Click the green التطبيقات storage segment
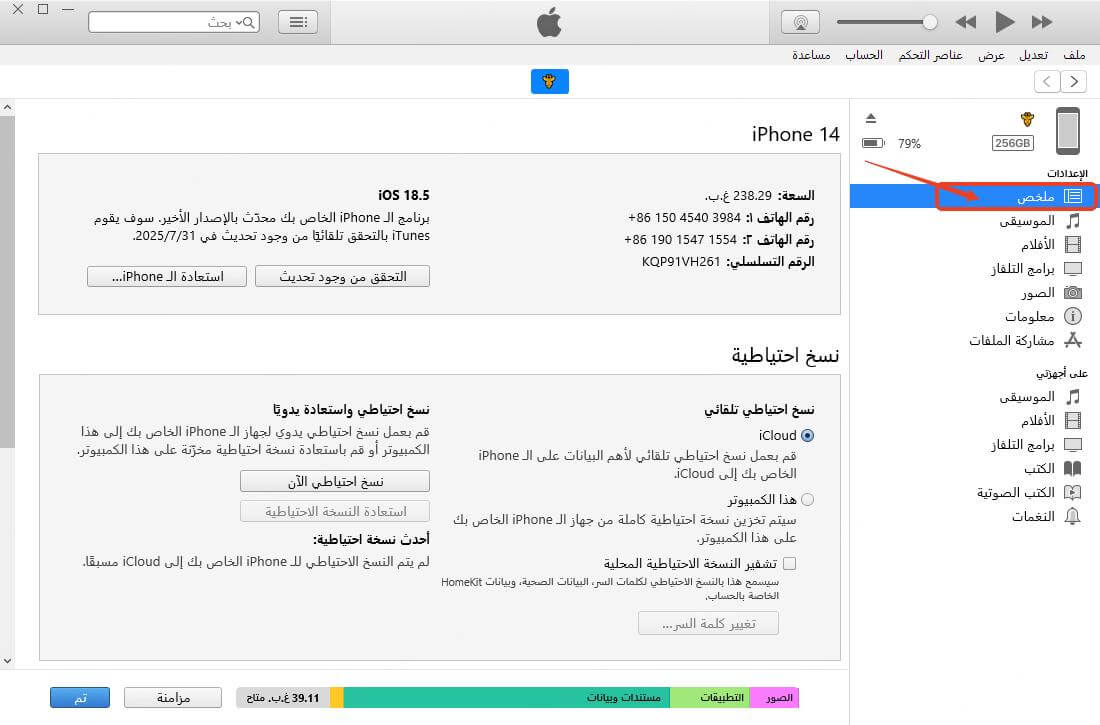1100x725 pixels. [x=710, y=698]
